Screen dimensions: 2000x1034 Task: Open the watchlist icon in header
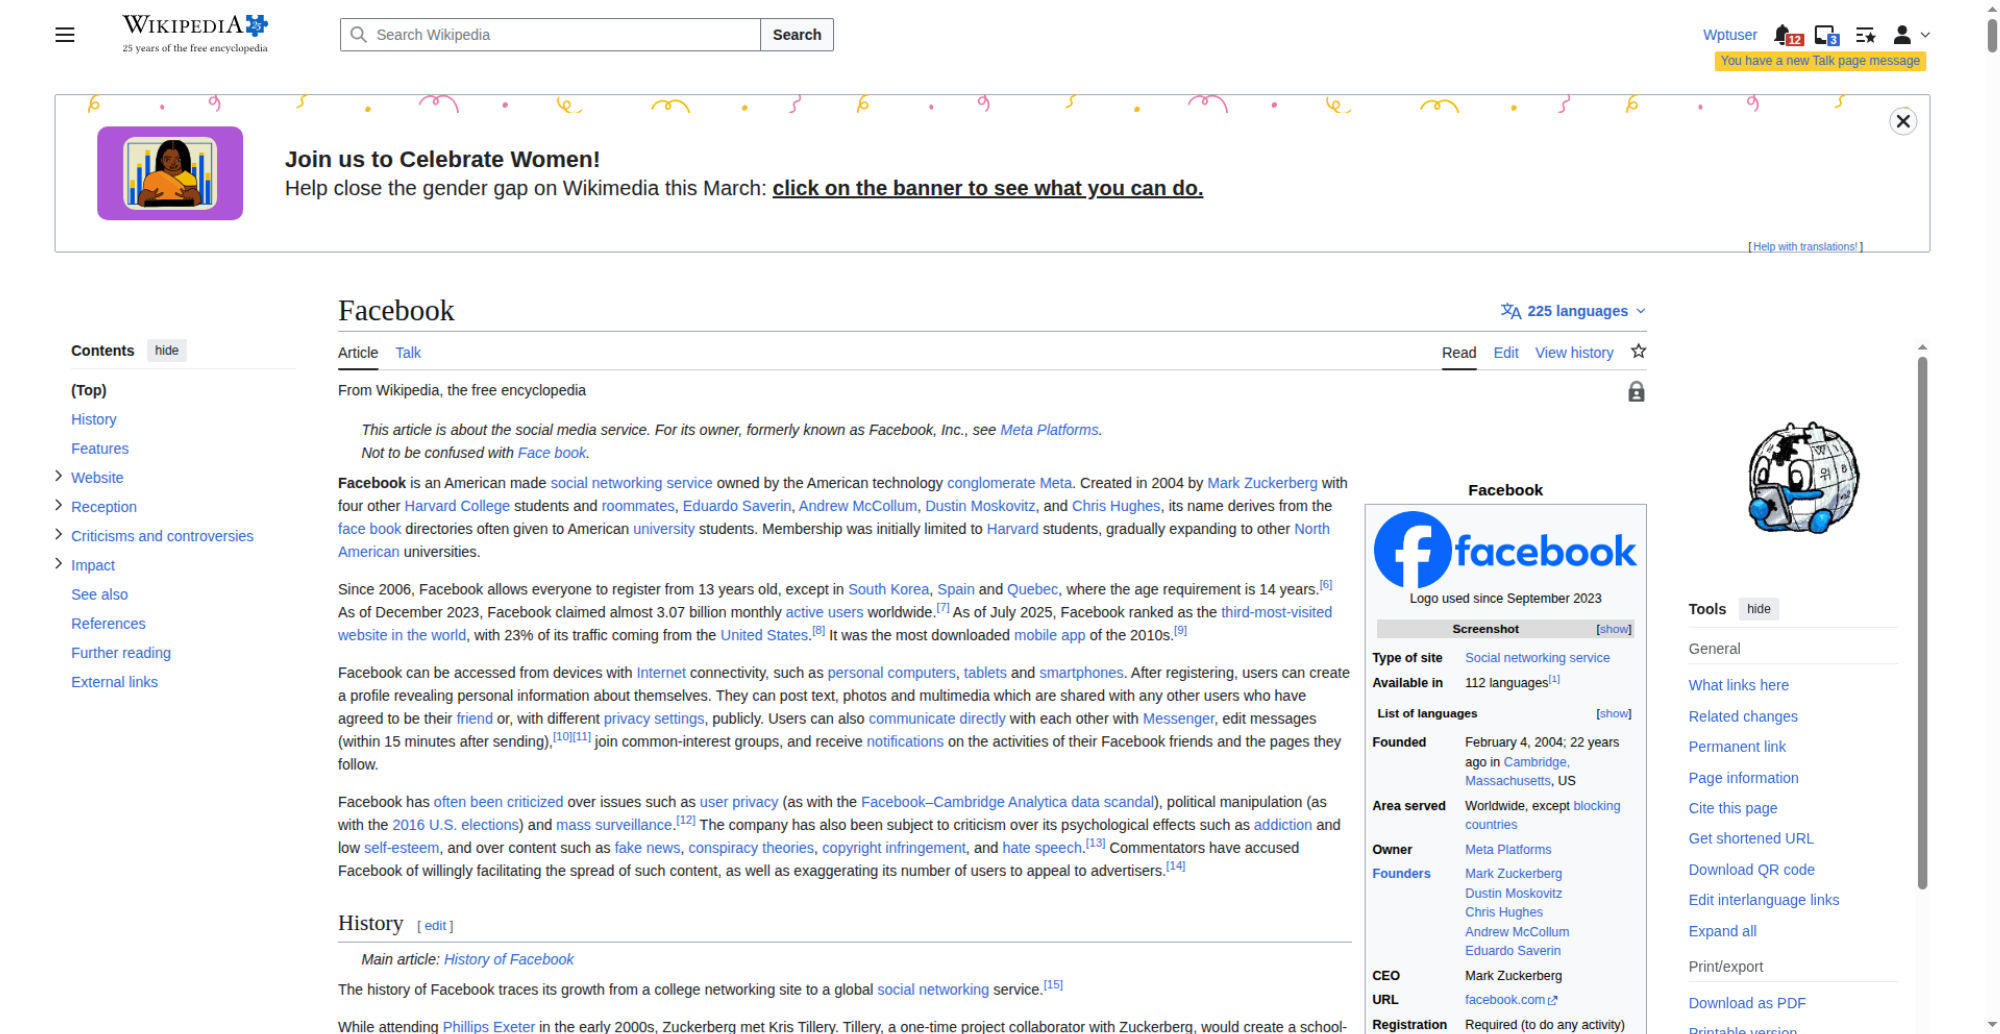(x=1865, y=35)
